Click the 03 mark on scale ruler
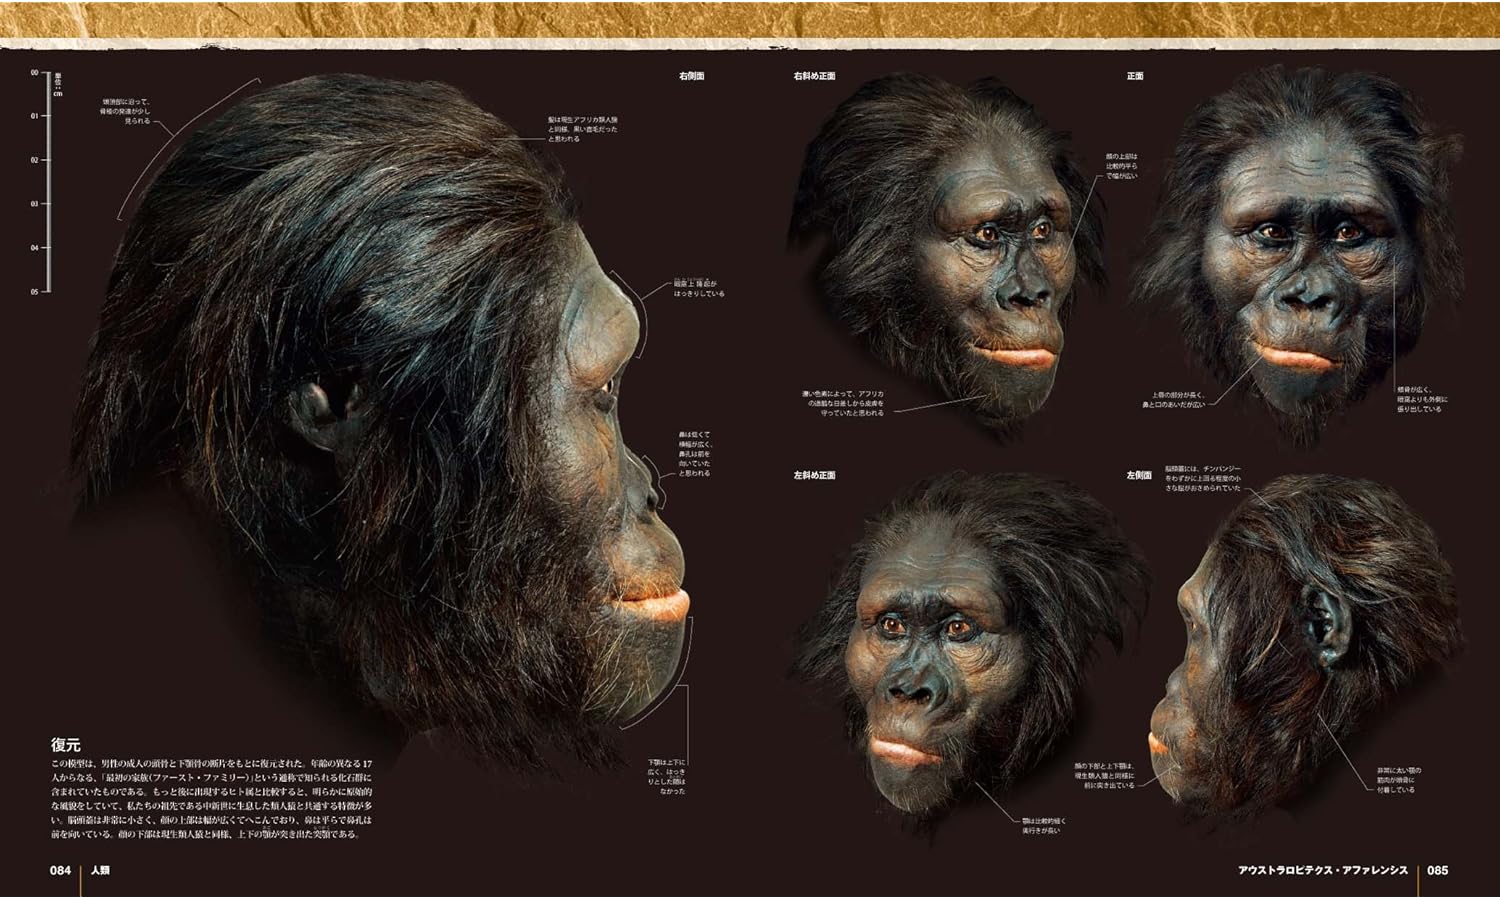The image size is (1500, 900). click(35, 204)
